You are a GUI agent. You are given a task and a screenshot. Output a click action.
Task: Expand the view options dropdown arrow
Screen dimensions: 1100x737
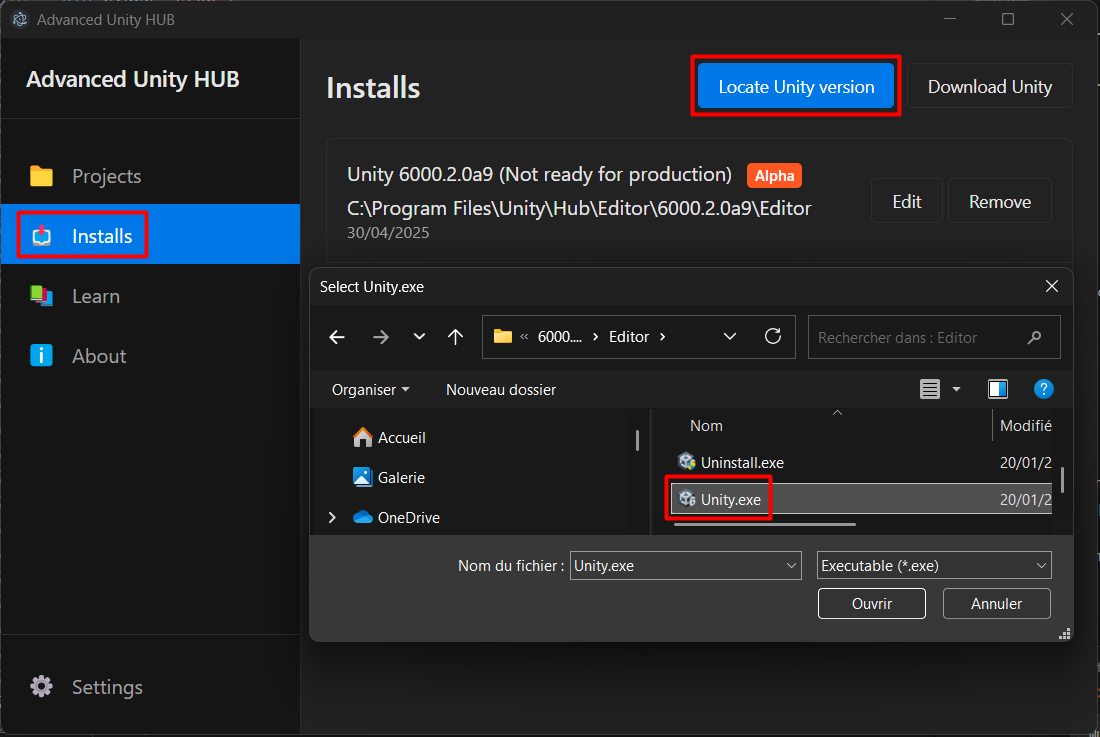(956, 389)
